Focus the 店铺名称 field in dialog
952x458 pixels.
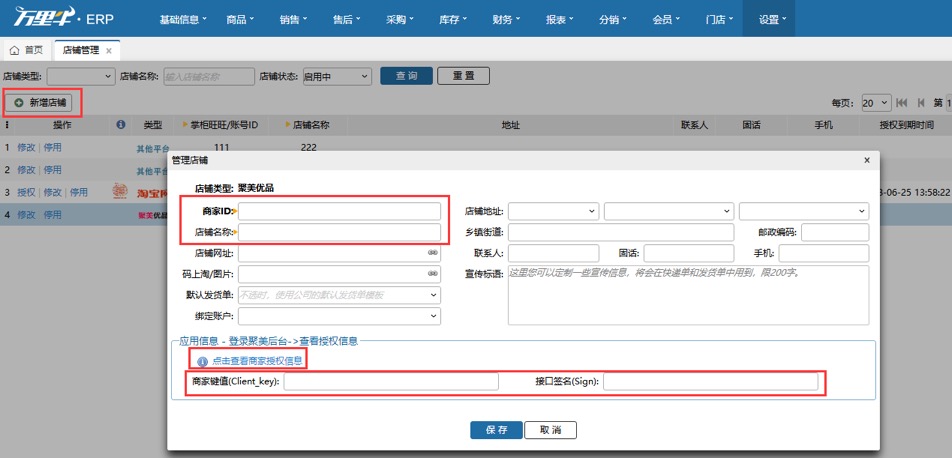pos(339,232)
